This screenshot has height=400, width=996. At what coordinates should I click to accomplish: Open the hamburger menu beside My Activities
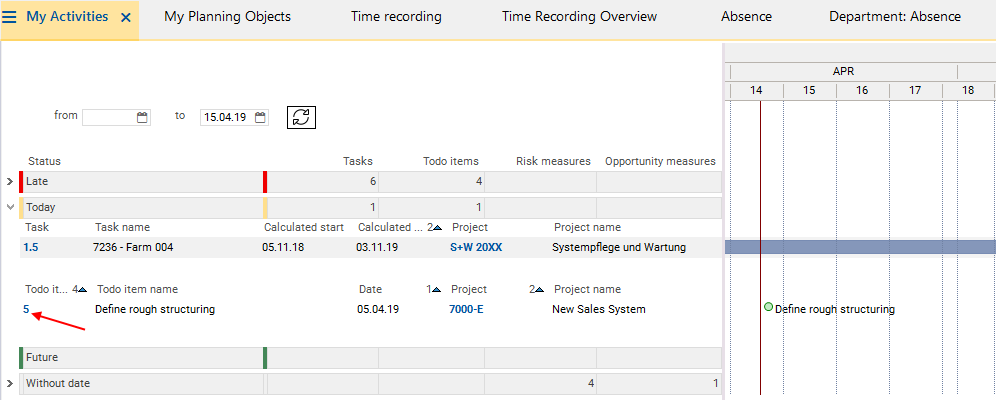coord(10,17)
